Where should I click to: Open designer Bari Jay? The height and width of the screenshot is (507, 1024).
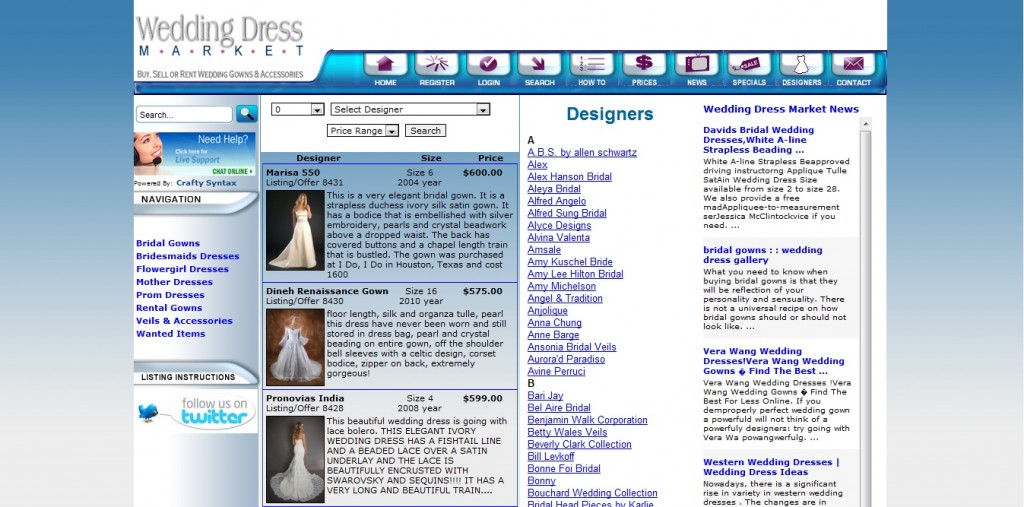[x=545, y=396]
